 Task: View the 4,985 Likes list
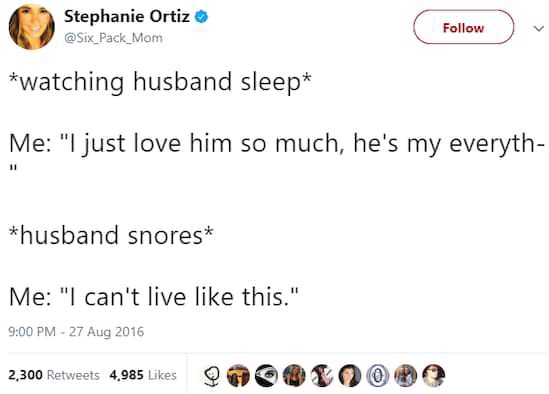tap(143, 375)
